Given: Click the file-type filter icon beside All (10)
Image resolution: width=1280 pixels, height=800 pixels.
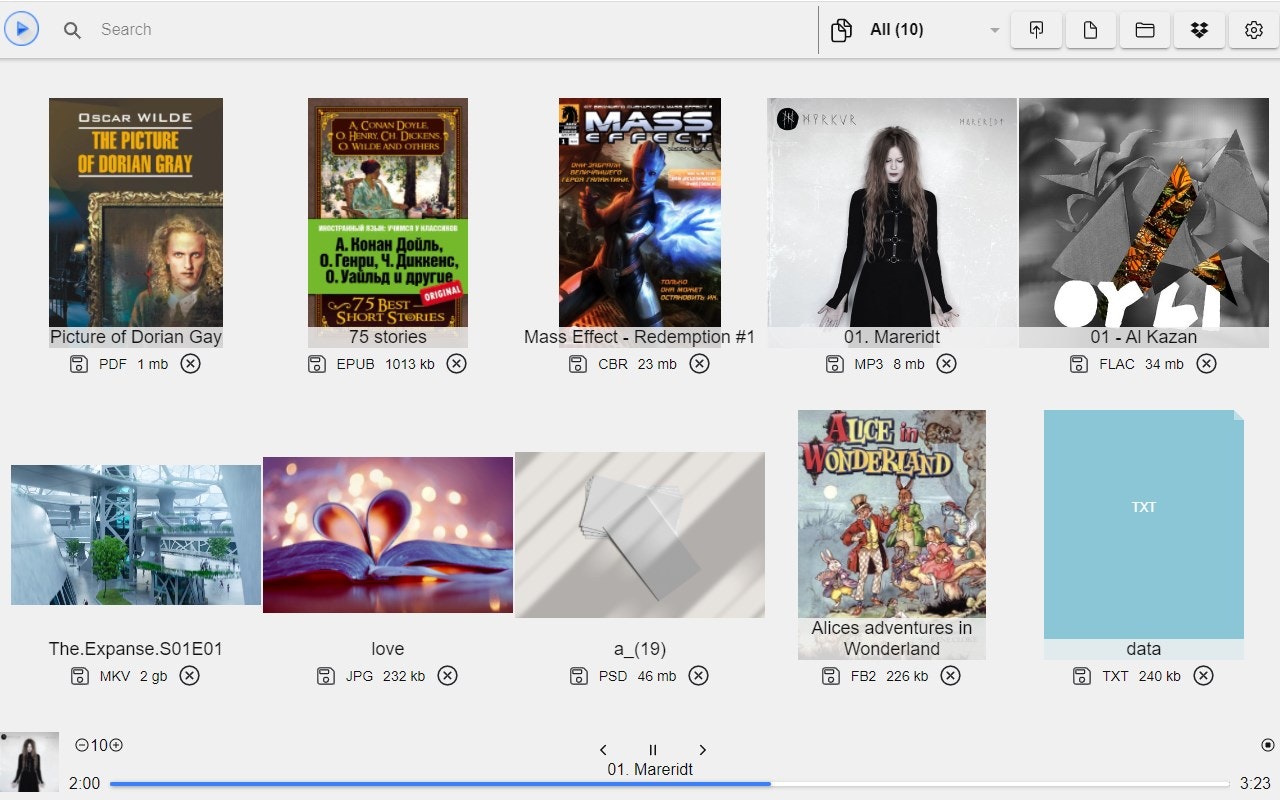Looking at the screenshot, I should click(843, 30).
